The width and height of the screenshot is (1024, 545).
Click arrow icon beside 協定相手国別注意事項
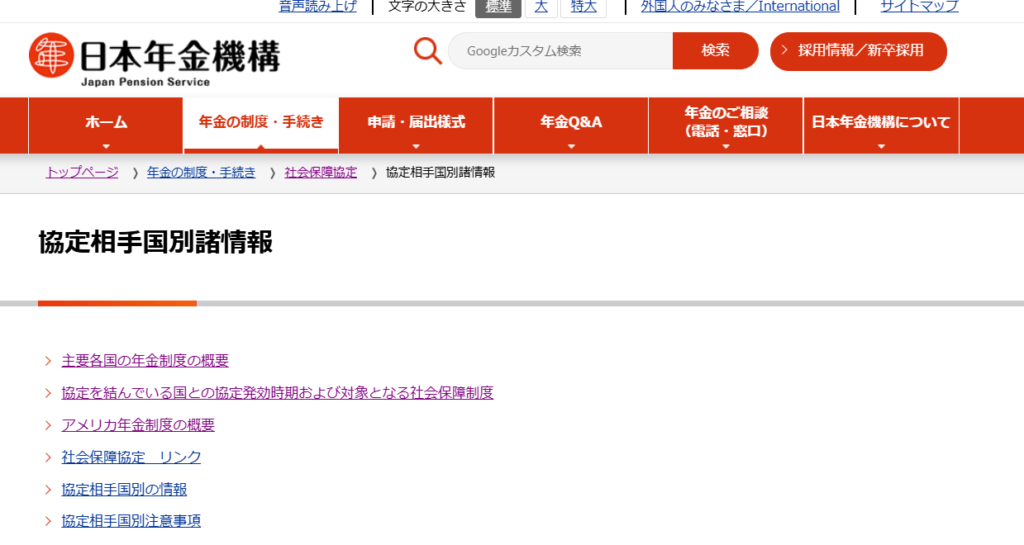tap(48, 521)
